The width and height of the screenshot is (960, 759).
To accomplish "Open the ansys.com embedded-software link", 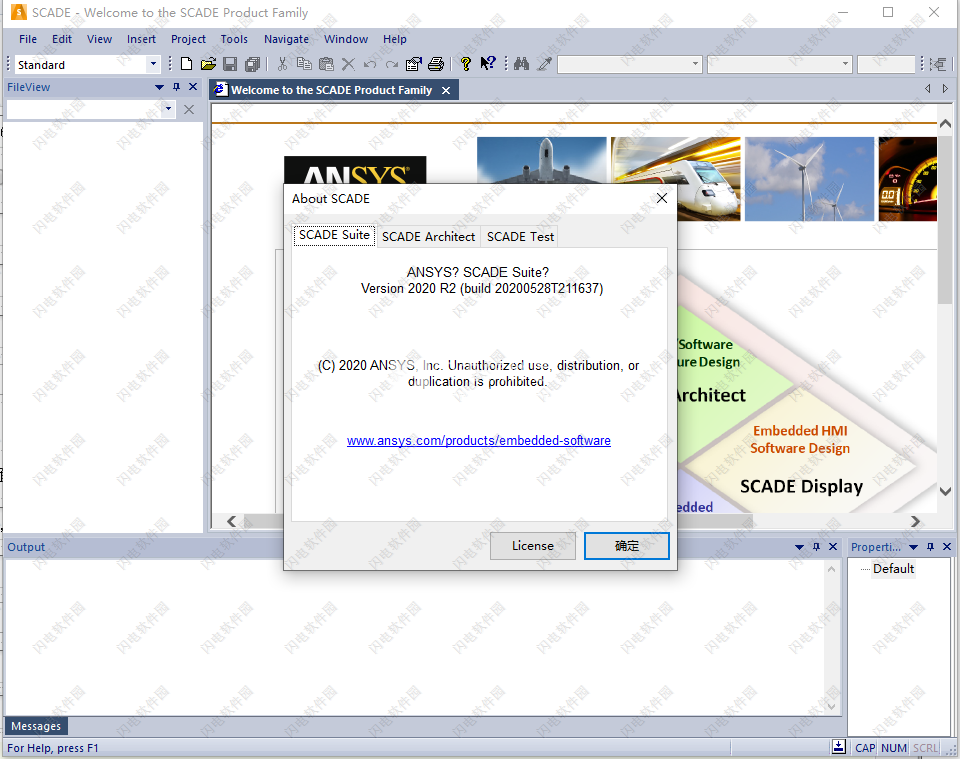I will tap(479, 441).
